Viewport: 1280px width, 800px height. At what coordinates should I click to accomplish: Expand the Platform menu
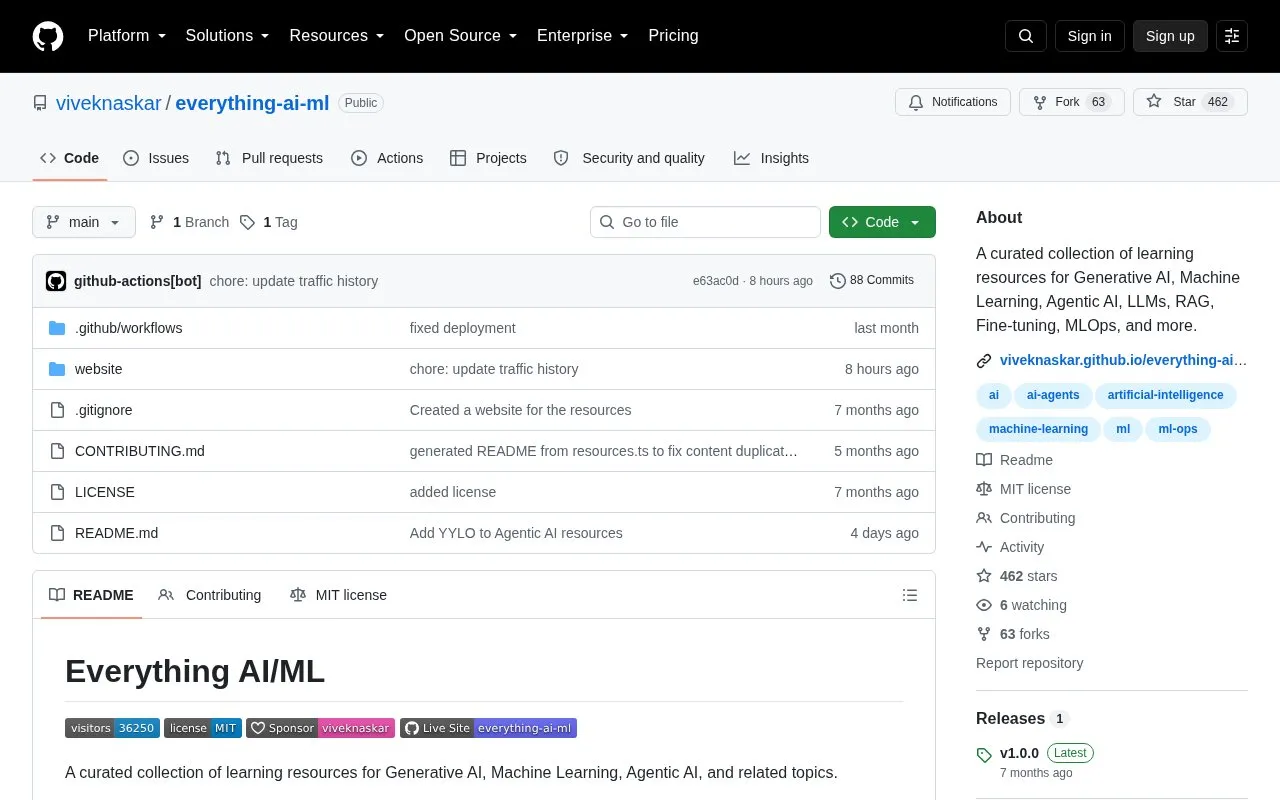[127, 36]
